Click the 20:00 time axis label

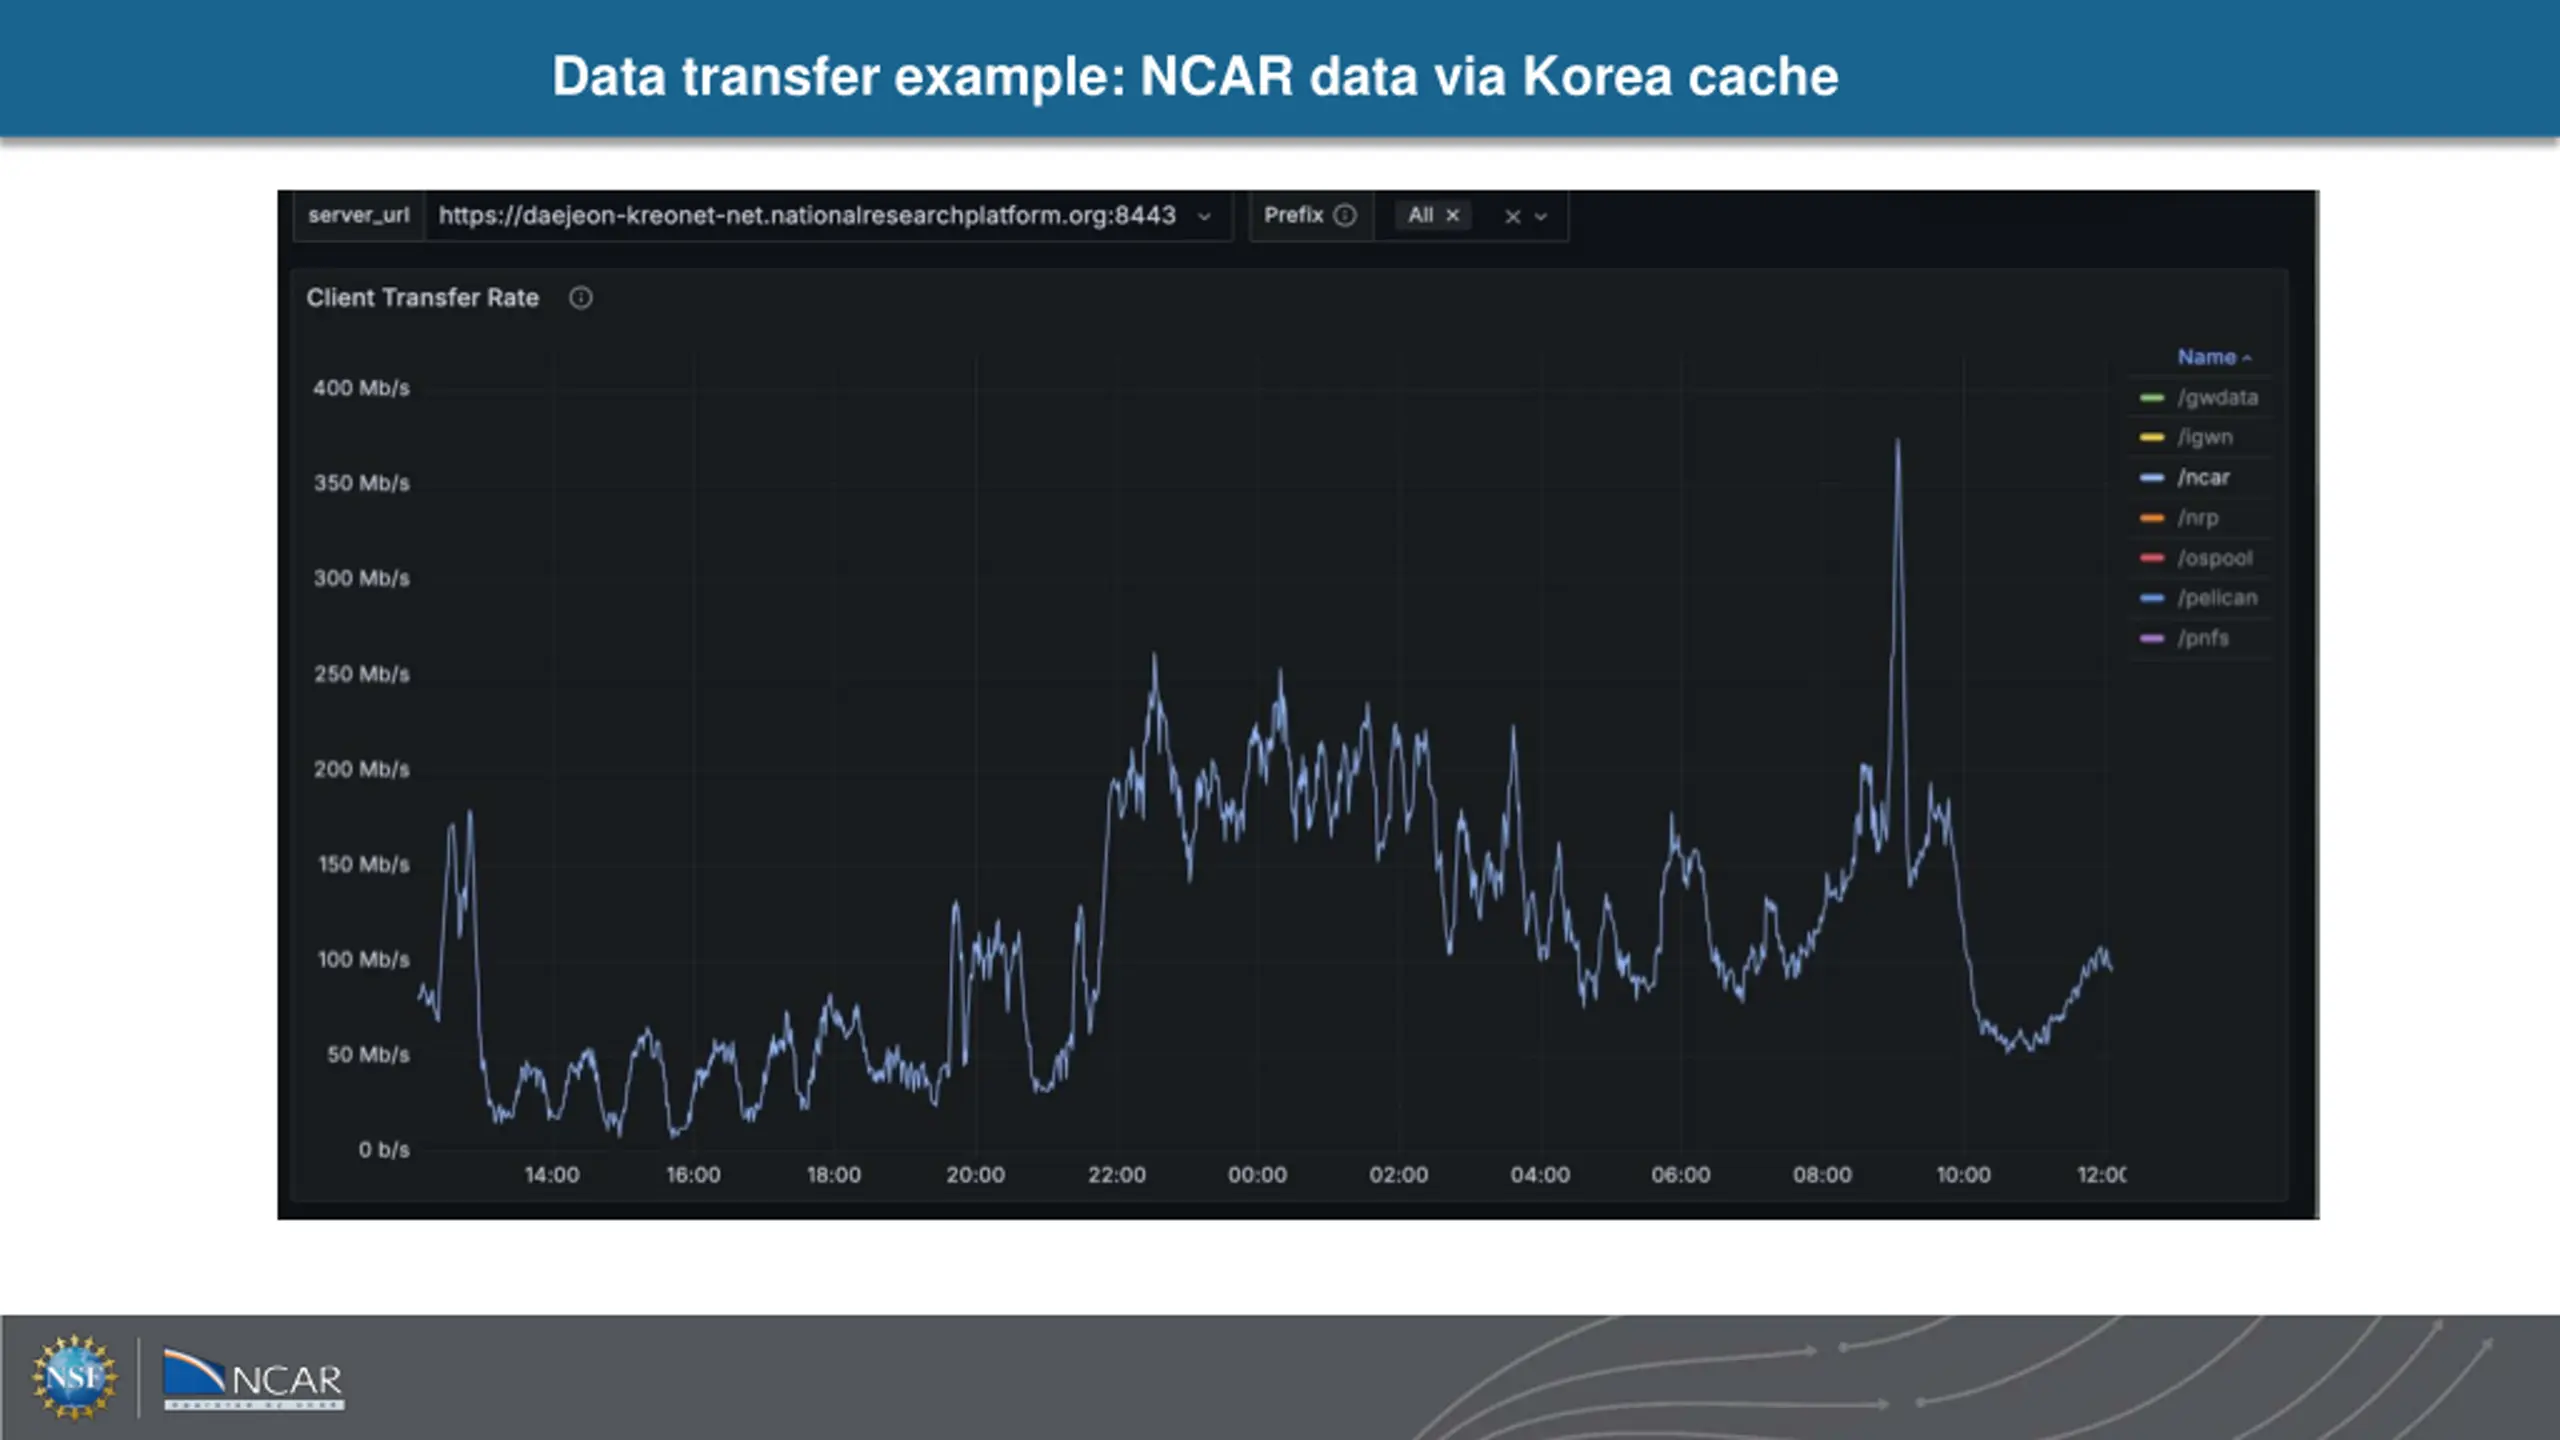click(x=975, y=1175)
